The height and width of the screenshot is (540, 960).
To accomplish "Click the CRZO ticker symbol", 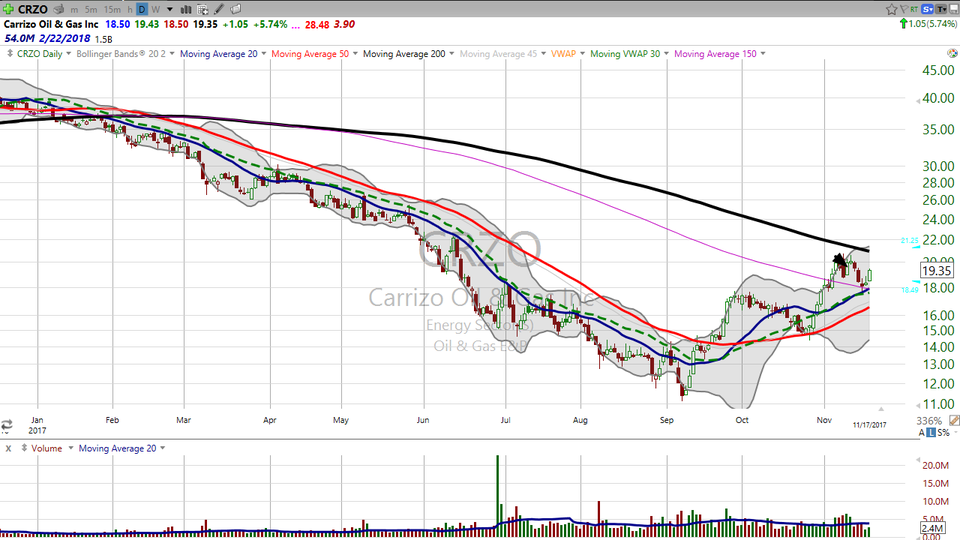I will click(32, 9).
